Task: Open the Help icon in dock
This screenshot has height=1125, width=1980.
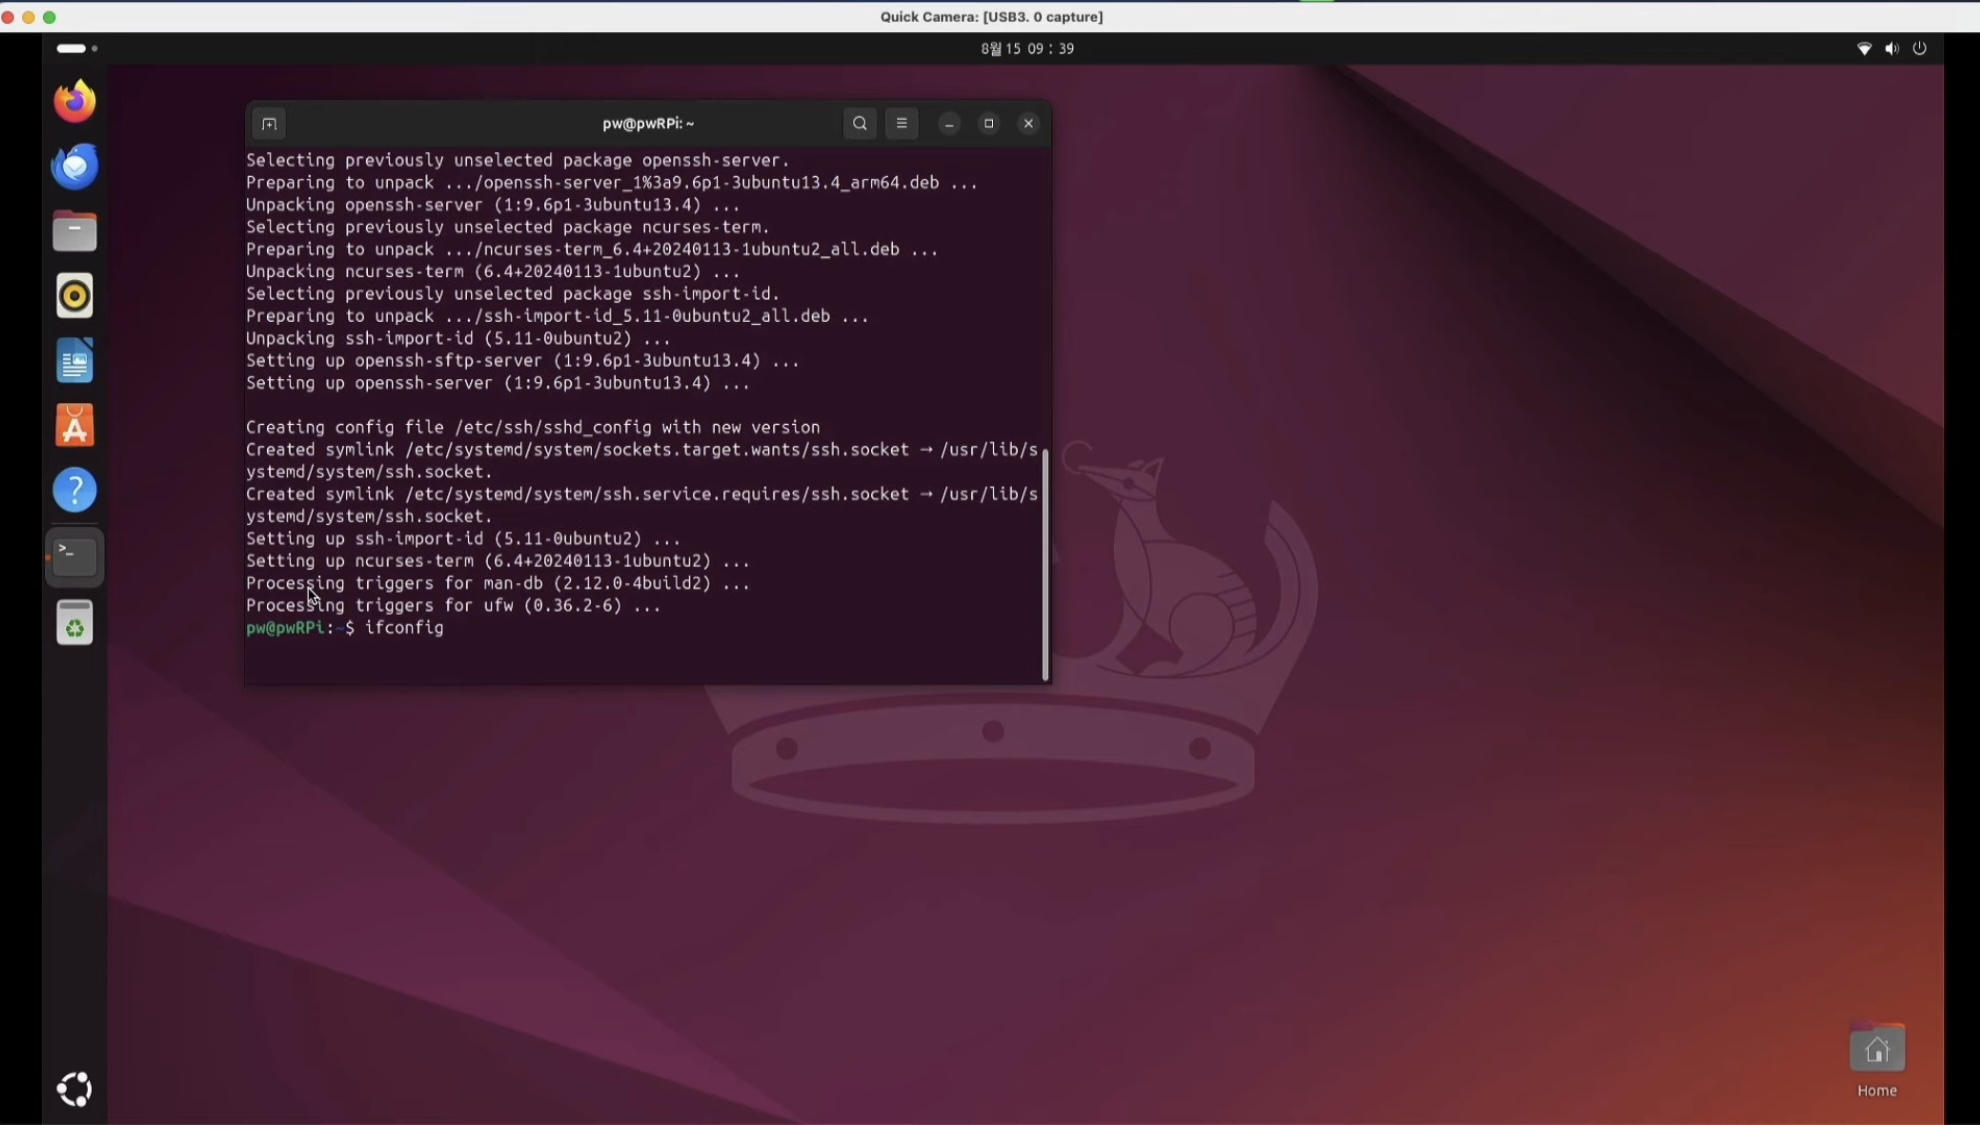Action: click(x=75, y=491)
